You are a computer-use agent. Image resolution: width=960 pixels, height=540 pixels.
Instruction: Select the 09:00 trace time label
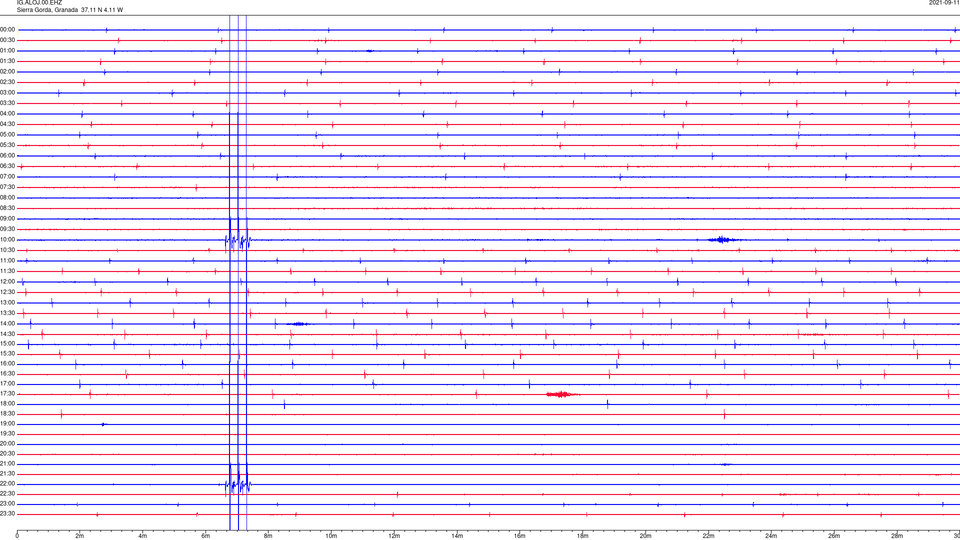pyautogui.click(x=7, y=219)
